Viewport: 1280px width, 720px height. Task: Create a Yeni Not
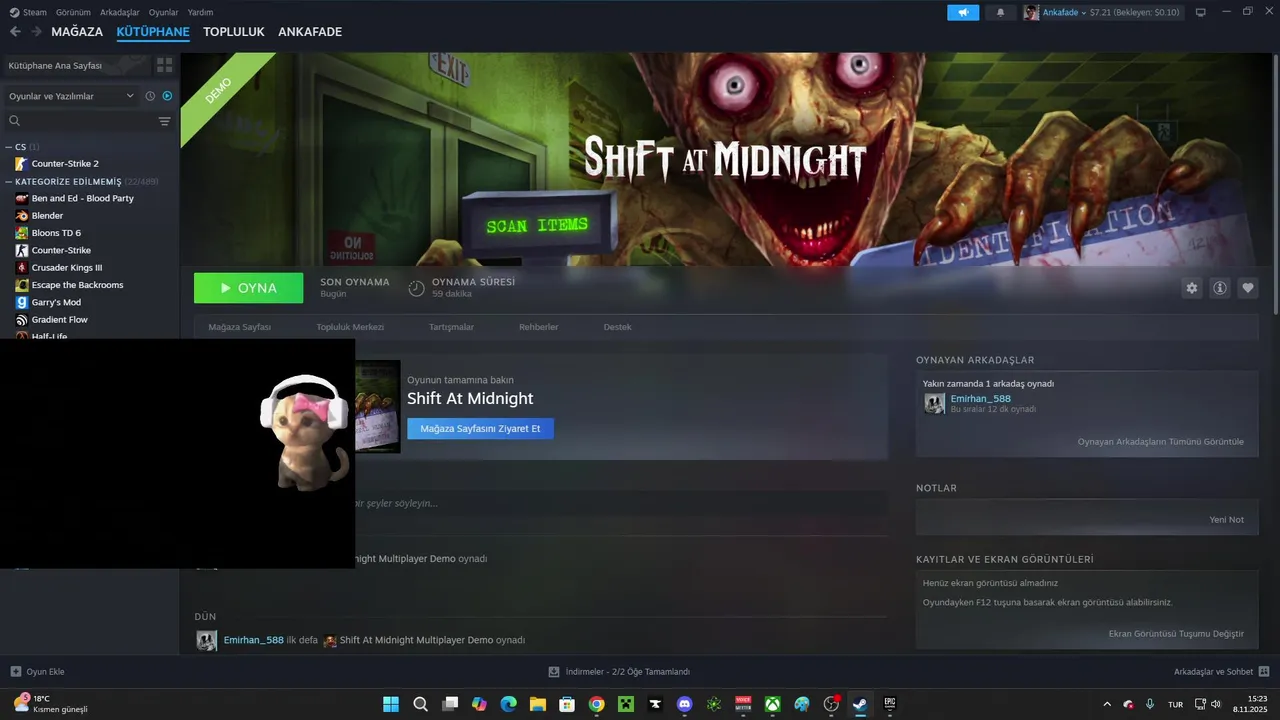1227,520
